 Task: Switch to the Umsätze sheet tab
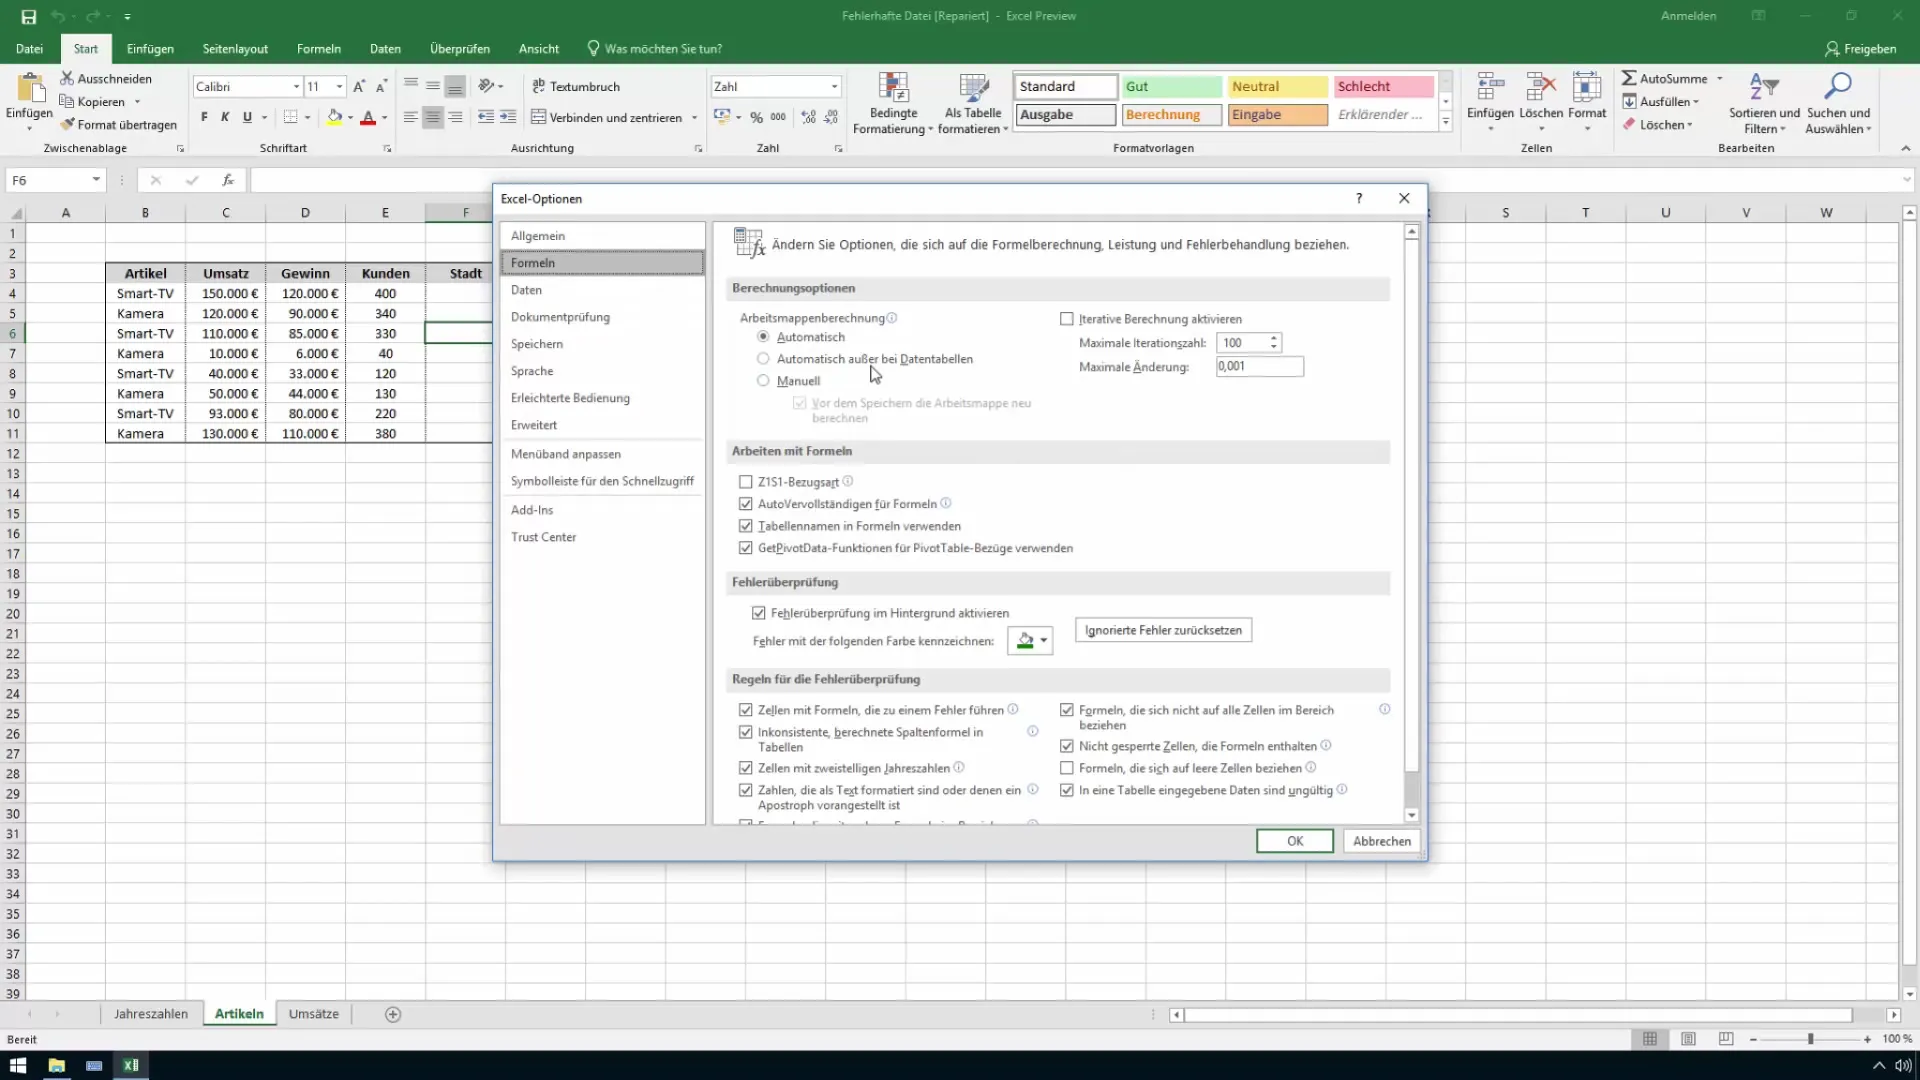pos(313,1014)
